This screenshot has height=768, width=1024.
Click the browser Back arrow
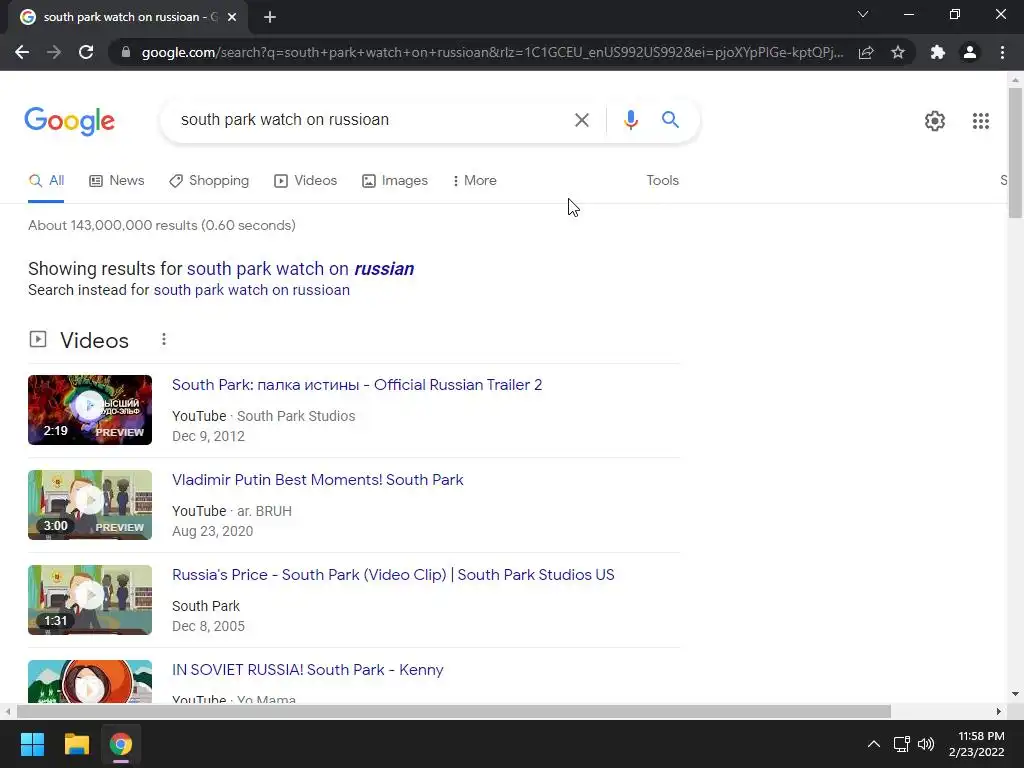[x=22, y=52]
